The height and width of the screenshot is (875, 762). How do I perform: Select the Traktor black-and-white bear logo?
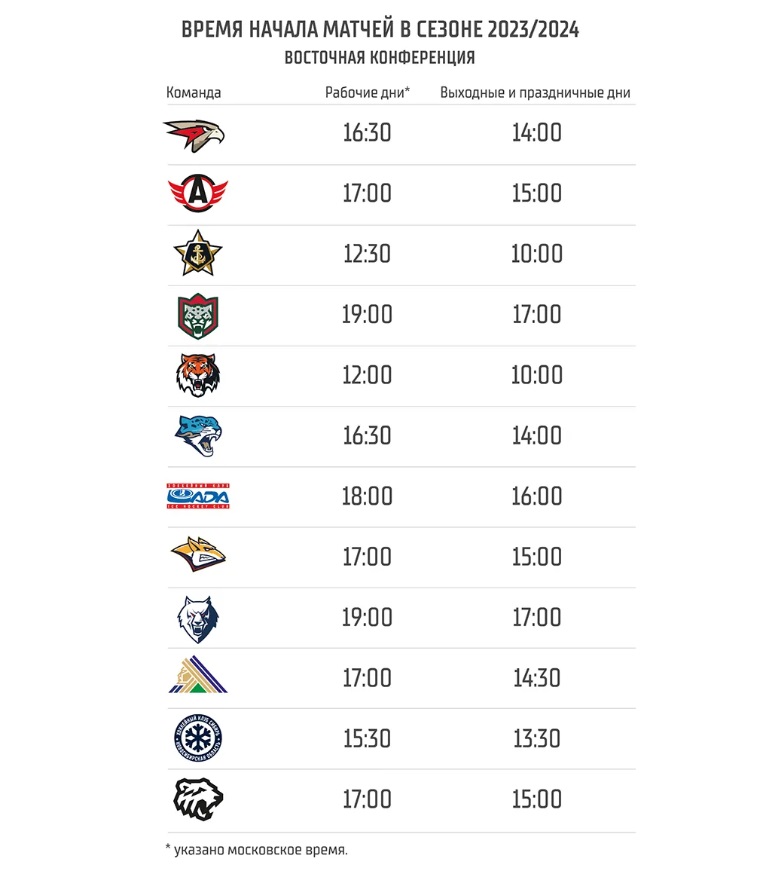(x=197, y=799)
